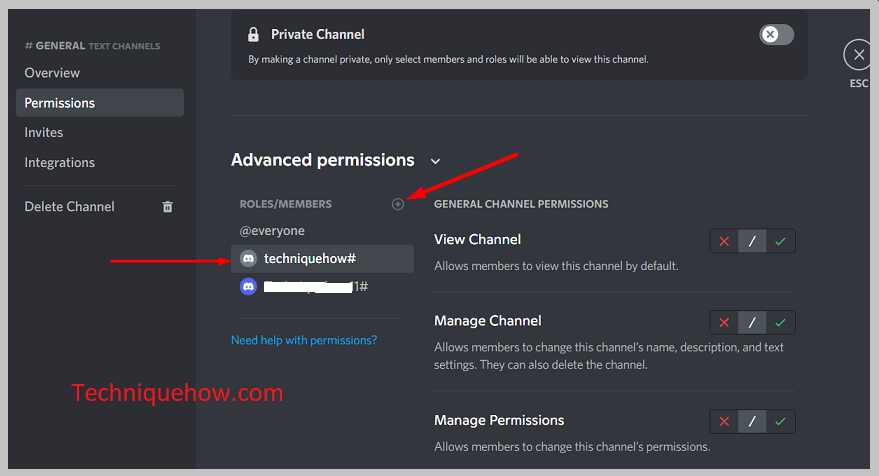Set View Channel to neutral slash
The height and width of the screenshot is (476, 879).
pos(752,241)
